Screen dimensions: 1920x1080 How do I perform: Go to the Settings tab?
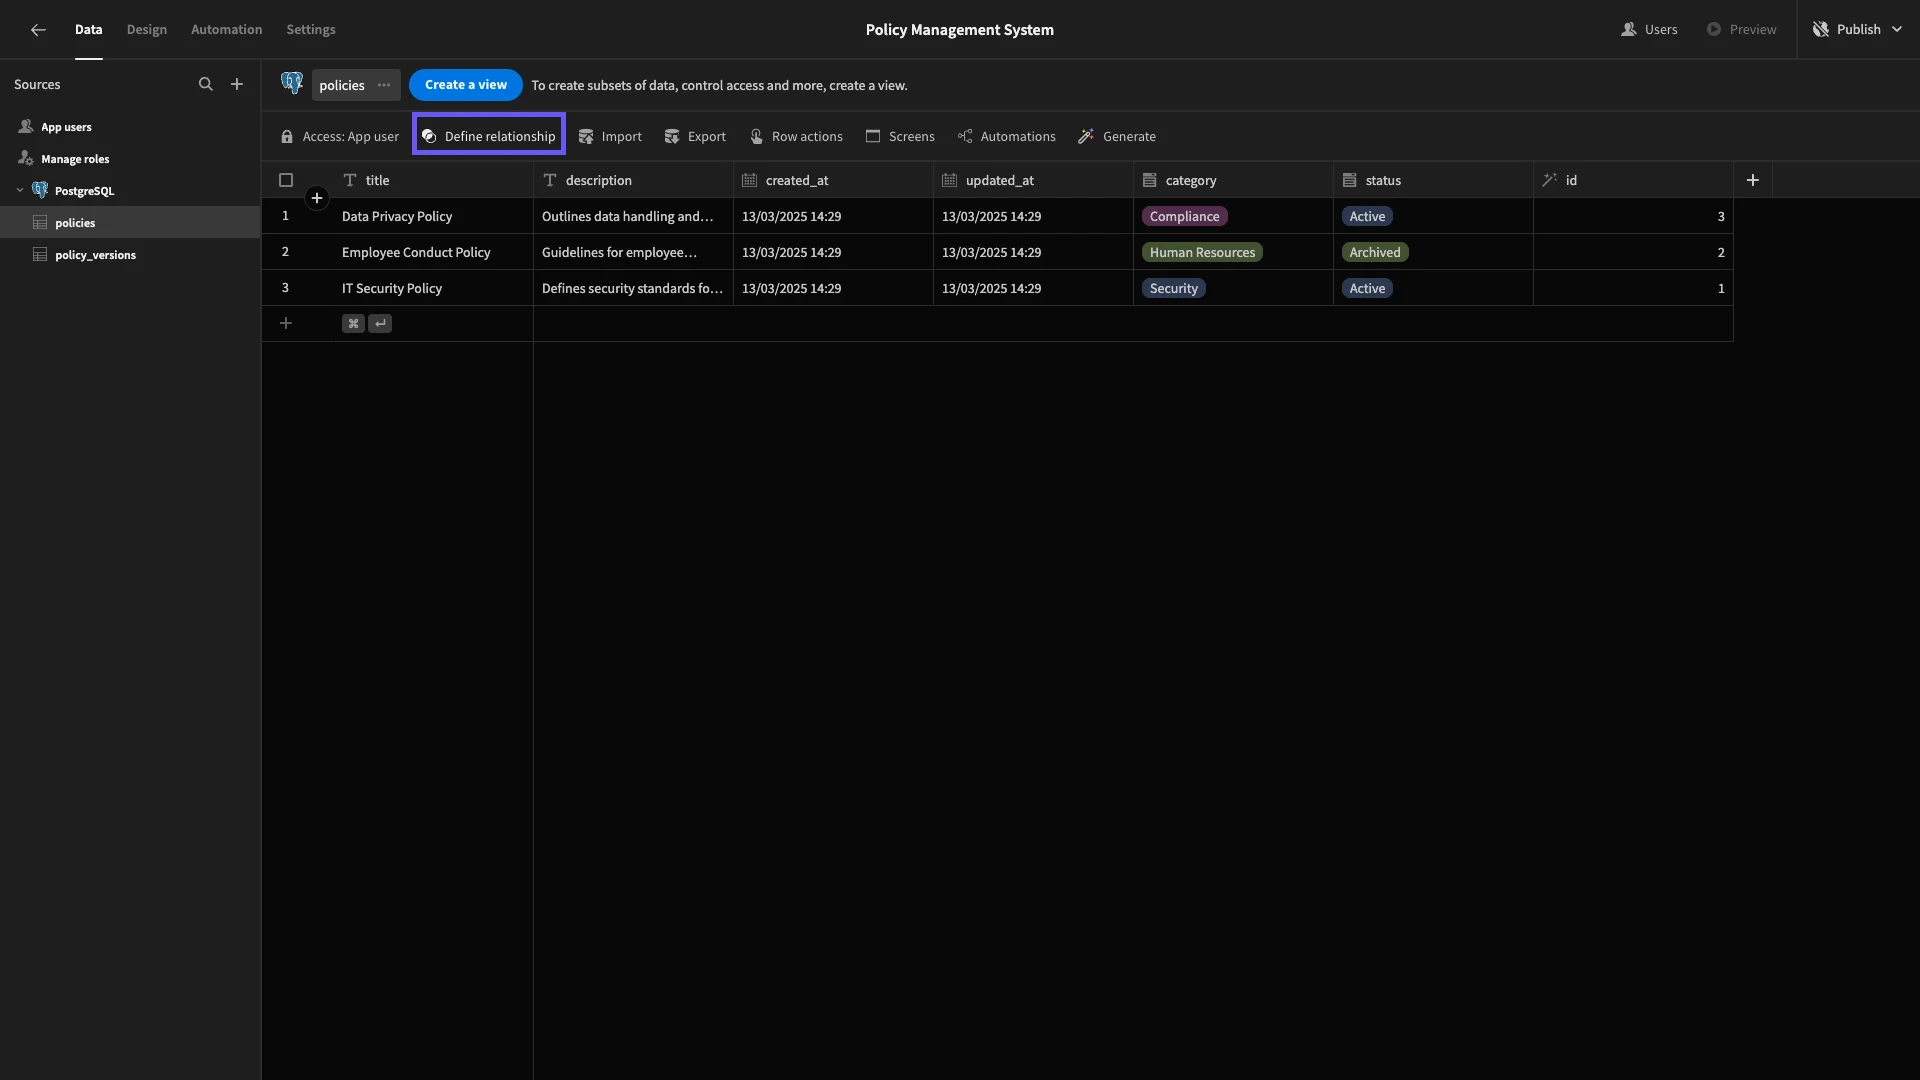[311, 29]
